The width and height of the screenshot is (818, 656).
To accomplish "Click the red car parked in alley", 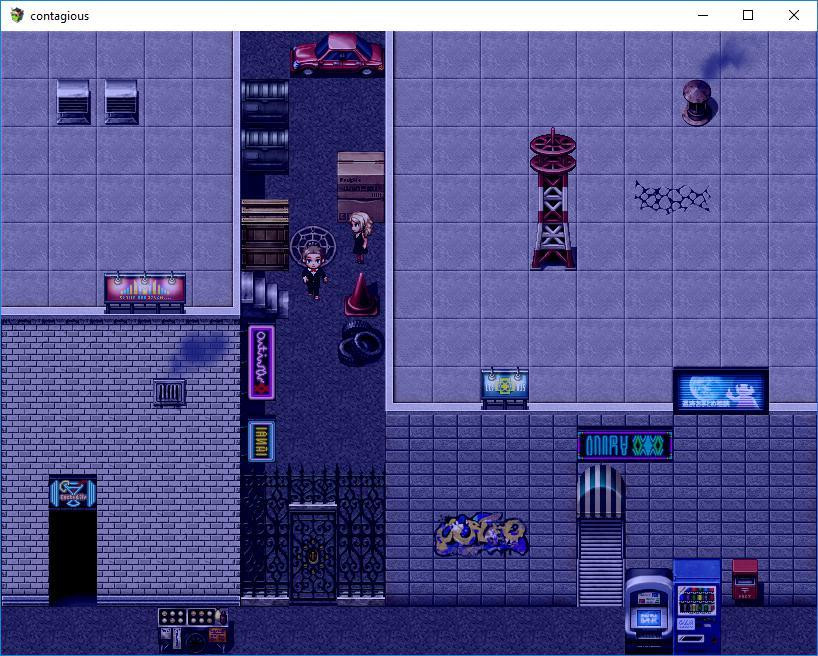I will (338, 55).
